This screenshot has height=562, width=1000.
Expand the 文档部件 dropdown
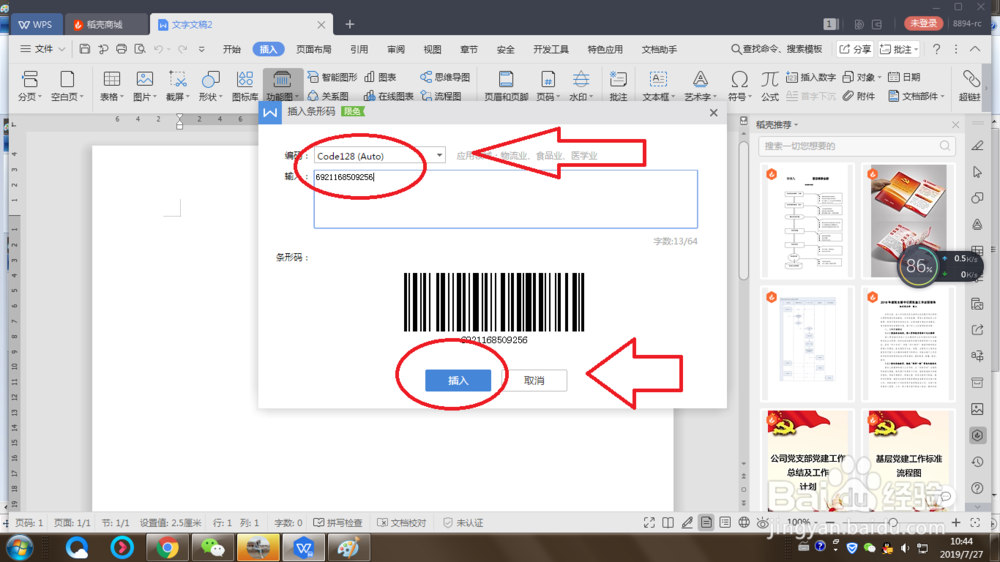[943, 96]
